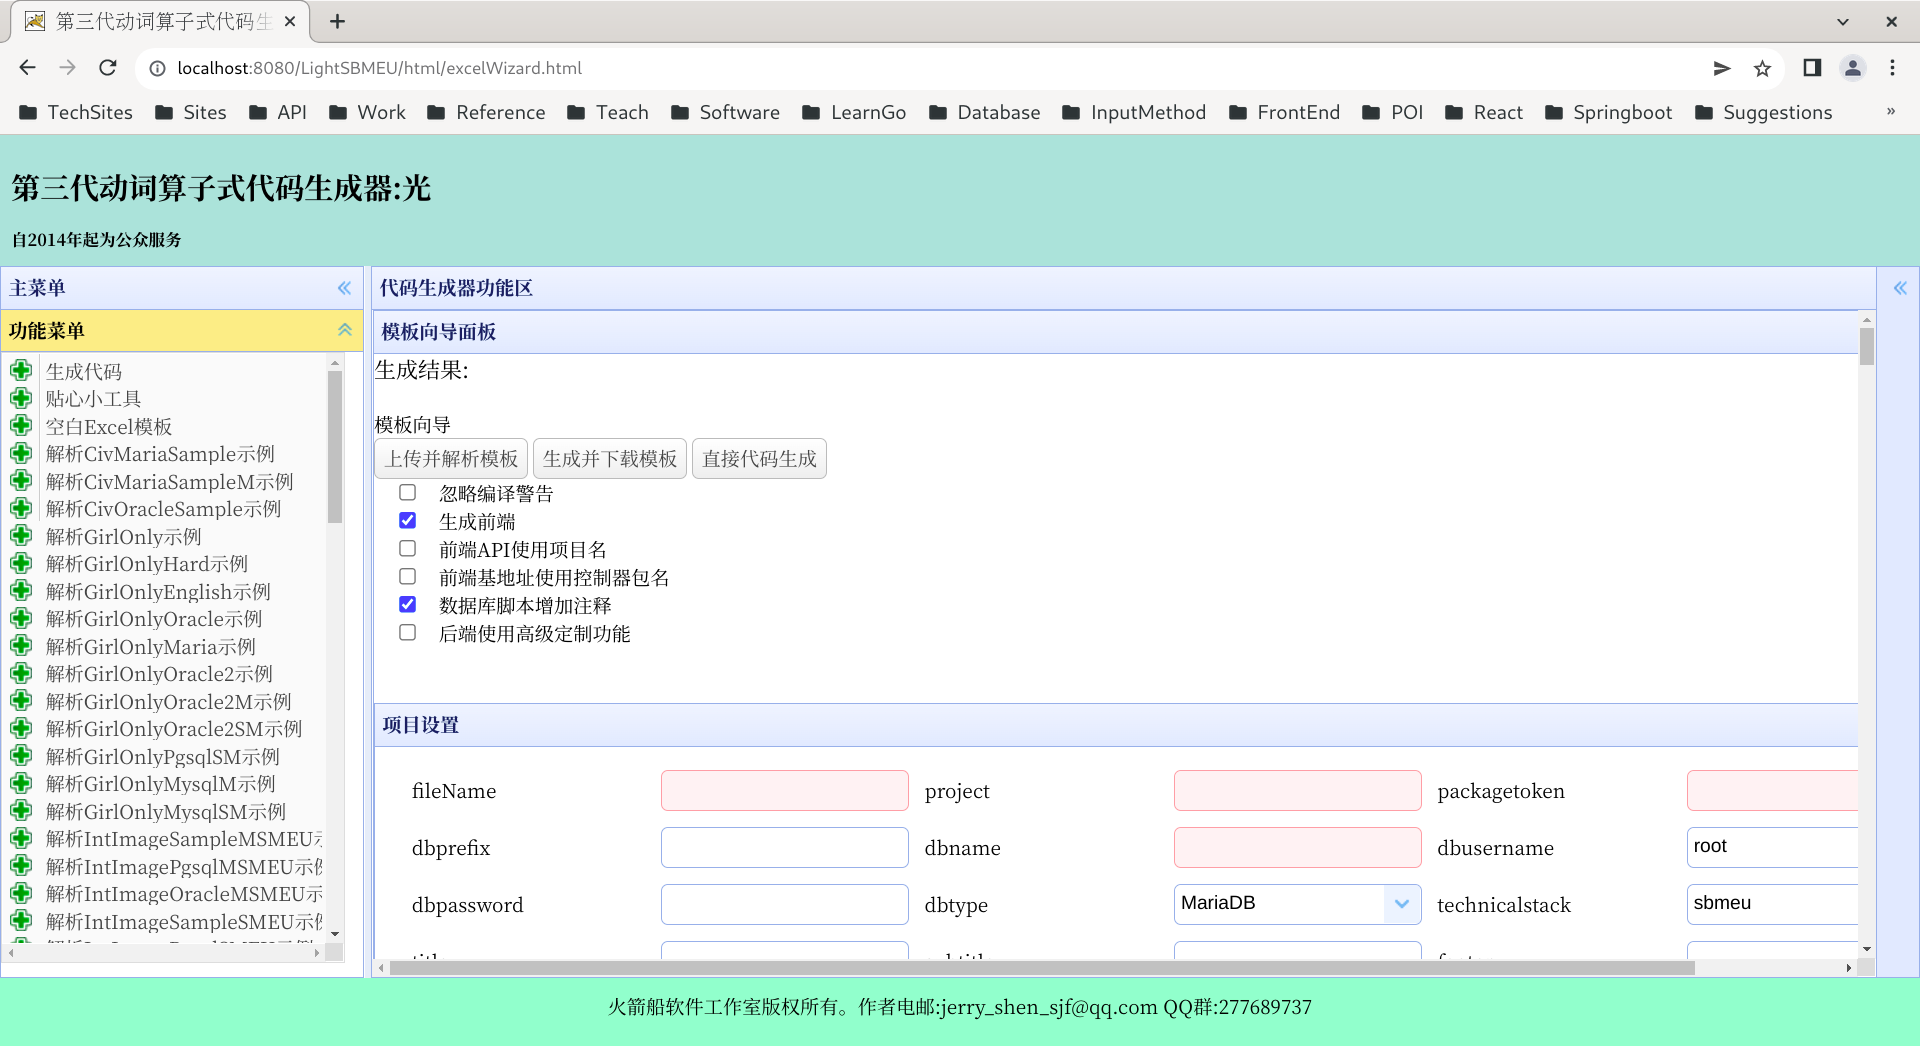Open the Database bookmark folder
Image resolution: width=1920 pixels, height=1046 pixels.
coord(984,112)
